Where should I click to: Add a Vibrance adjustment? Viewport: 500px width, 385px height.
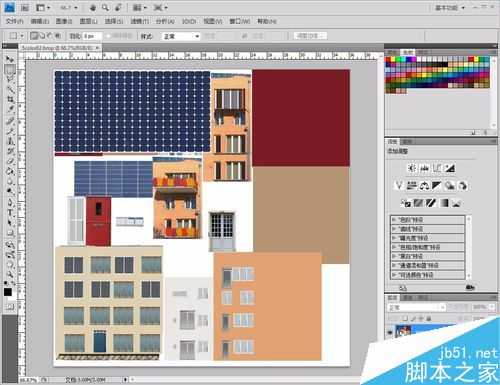coord(399,185)
